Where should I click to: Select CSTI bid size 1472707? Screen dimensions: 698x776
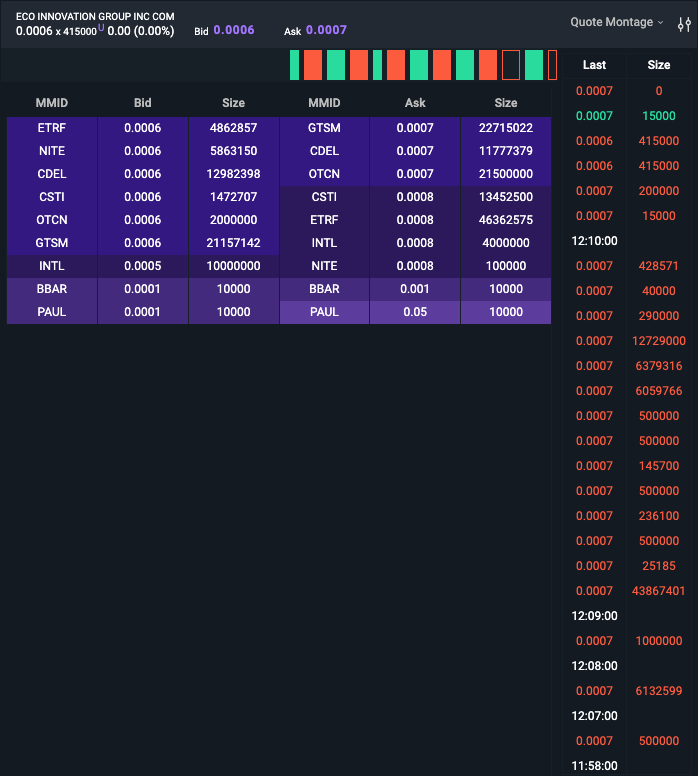point(234,197)
